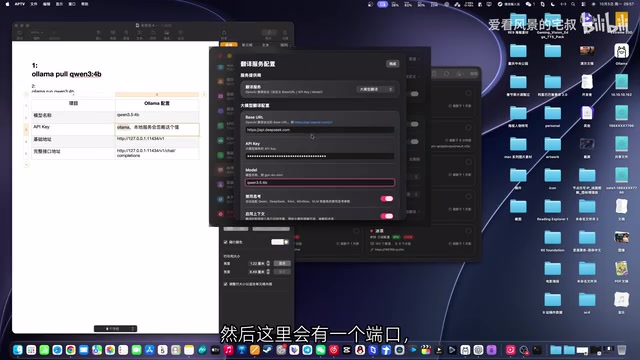The image size is (640, 360).
Task: Click the add-row handle below the table
Action: [x=27, y=164]
